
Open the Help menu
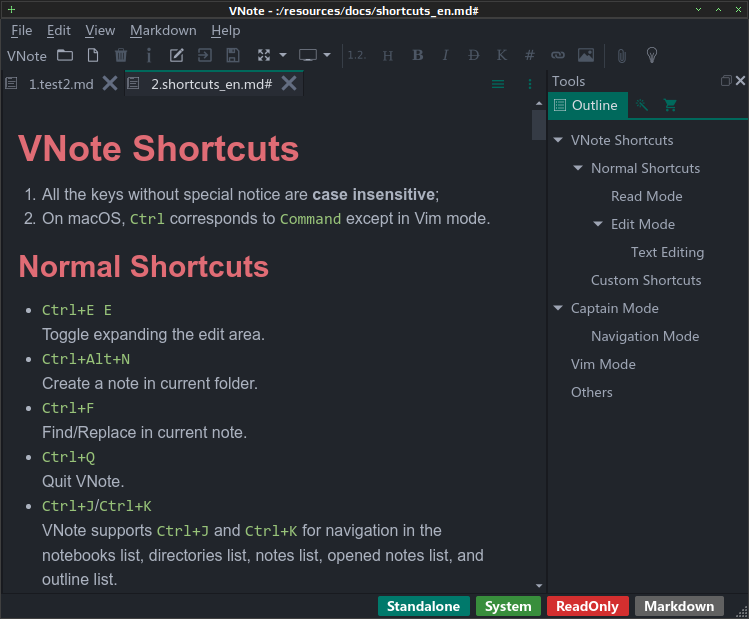(225, 31)
